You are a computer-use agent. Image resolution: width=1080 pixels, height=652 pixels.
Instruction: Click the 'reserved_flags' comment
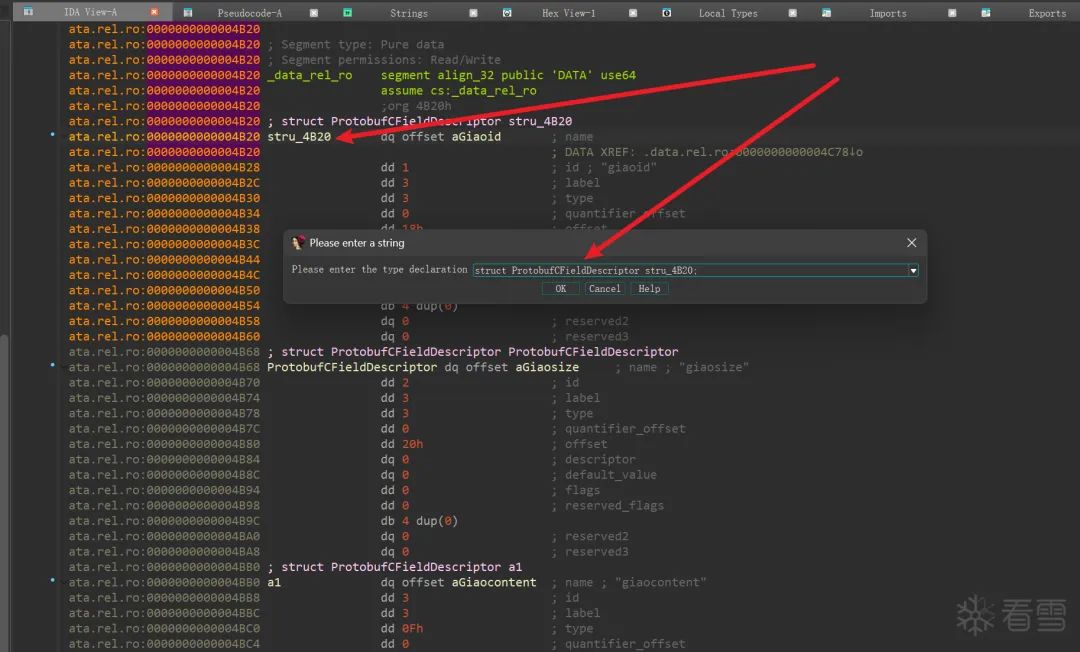[x=614, y=505]
